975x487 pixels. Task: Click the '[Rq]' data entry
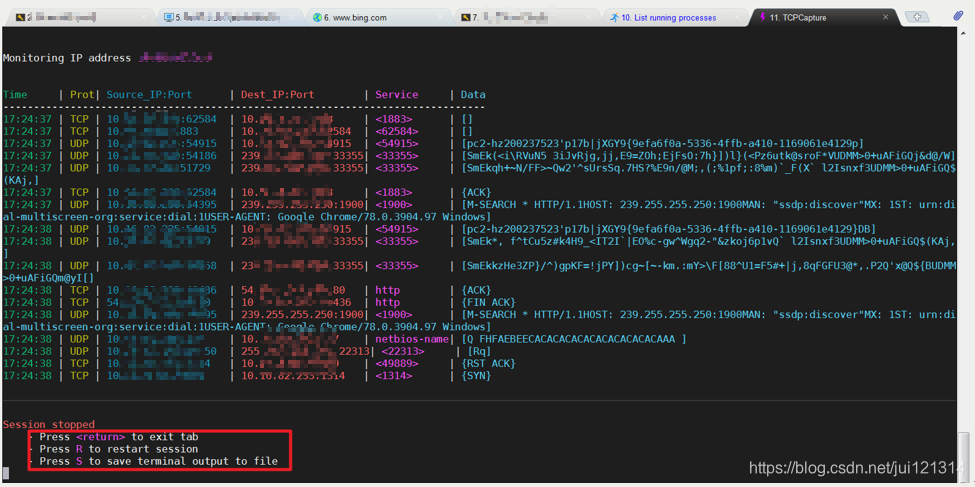pos(479,351)
